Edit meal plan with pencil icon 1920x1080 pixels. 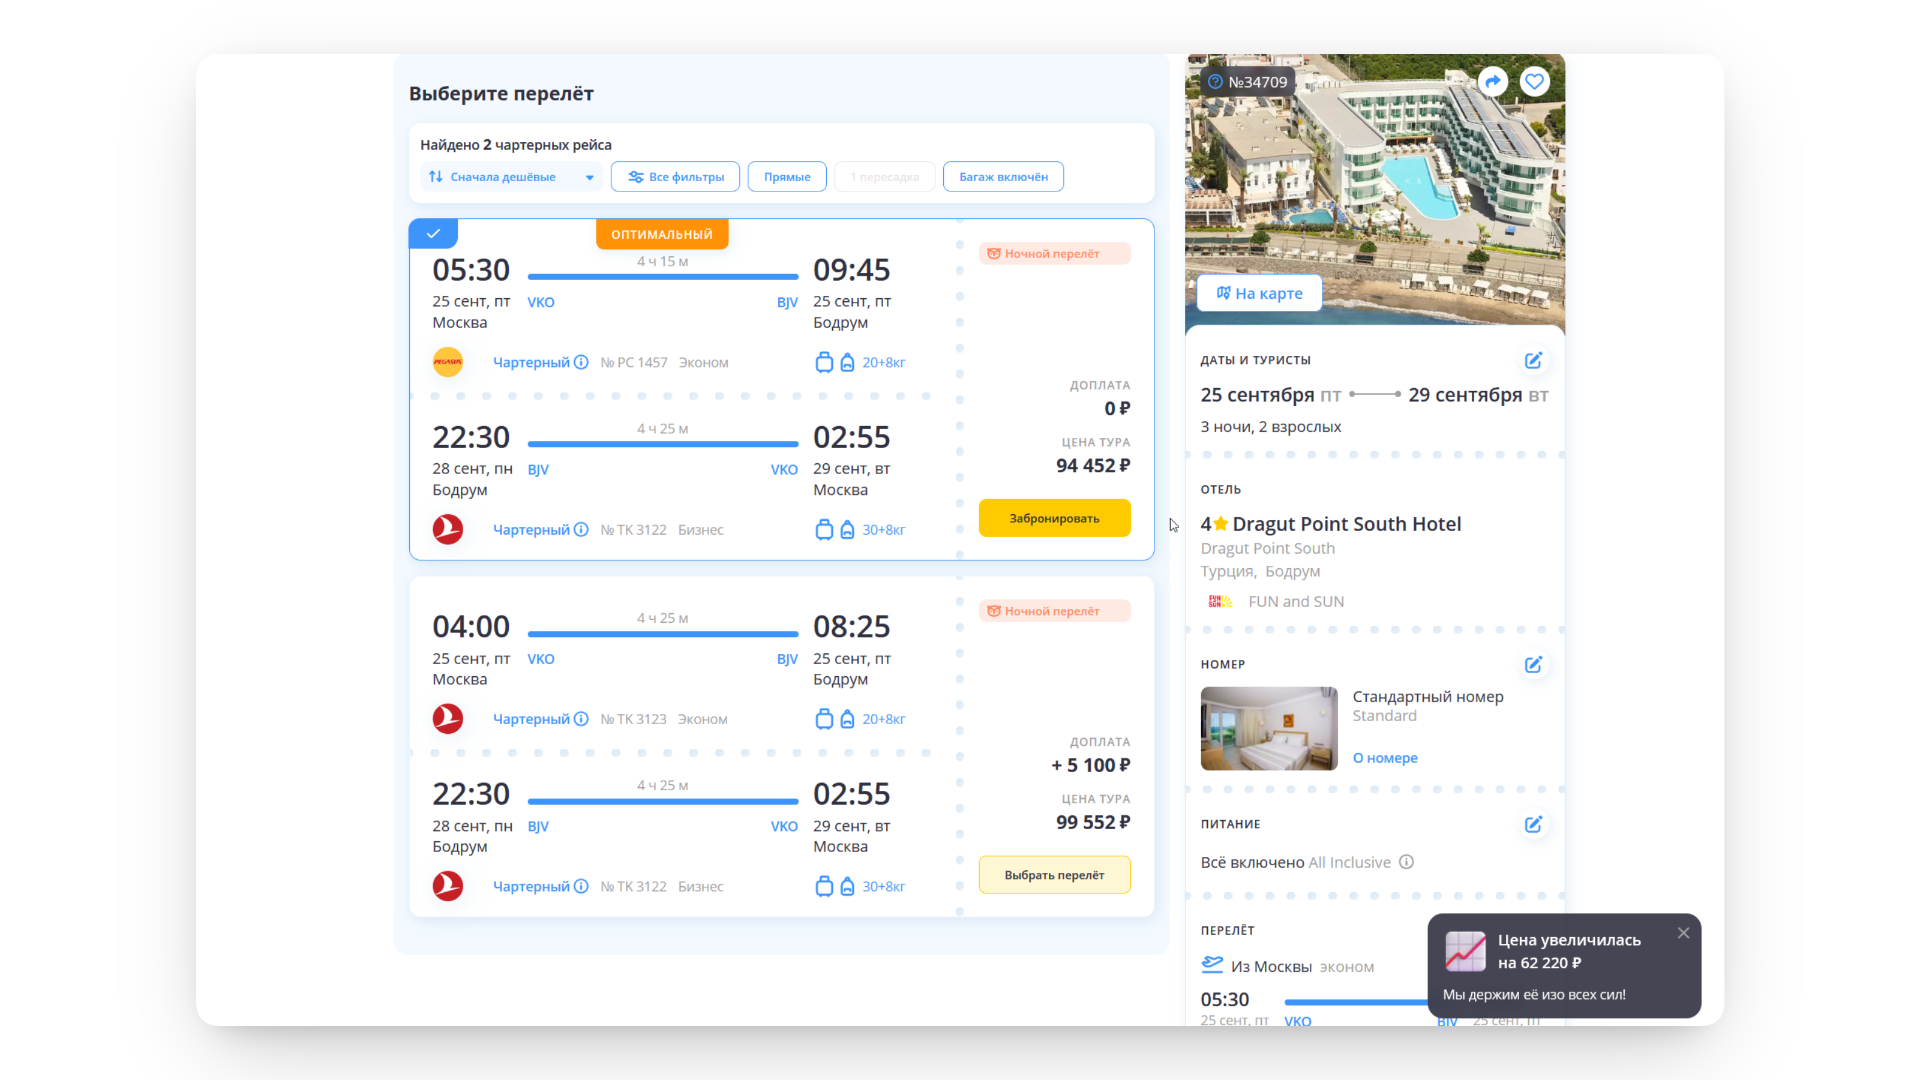click(1533, 825)
